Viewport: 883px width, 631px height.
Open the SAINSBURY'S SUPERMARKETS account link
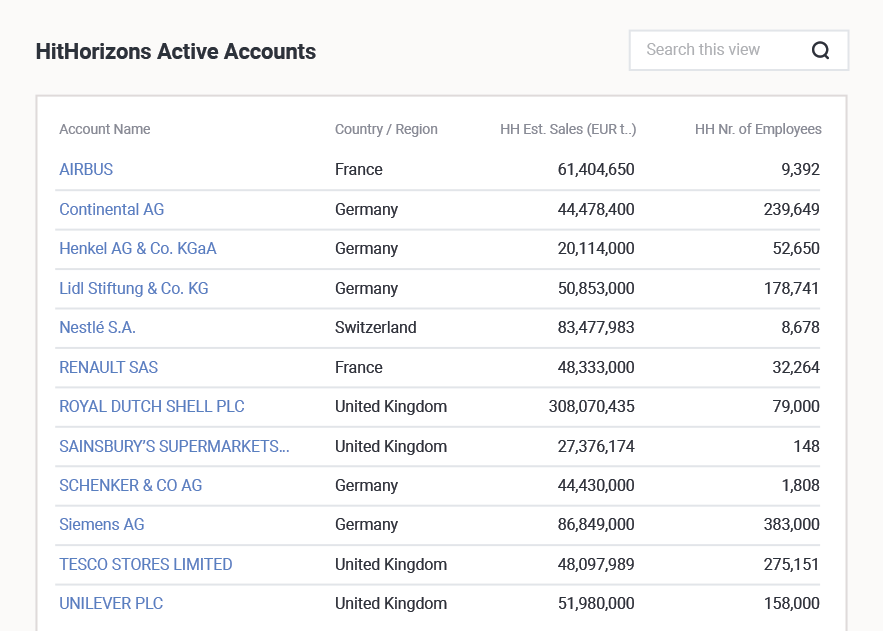pos(175,446)
